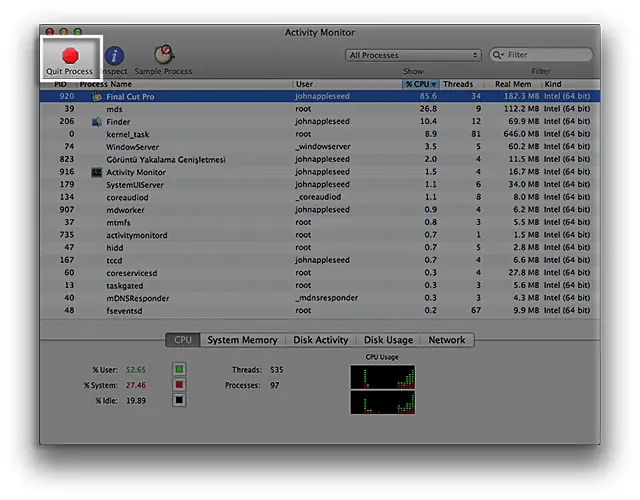Click the Sample Process icon
Image resolution: width=640 pixels, height=500 pixels.
(x=164, y=55)
